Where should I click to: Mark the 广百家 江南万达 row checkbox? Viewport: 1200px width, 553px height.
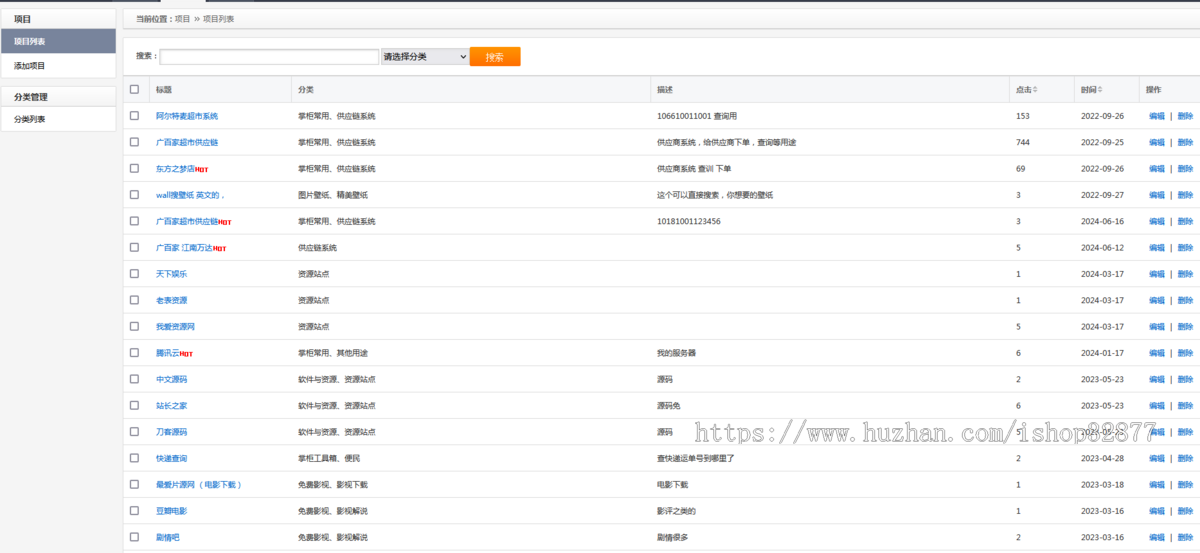click(x=135, y=247)
